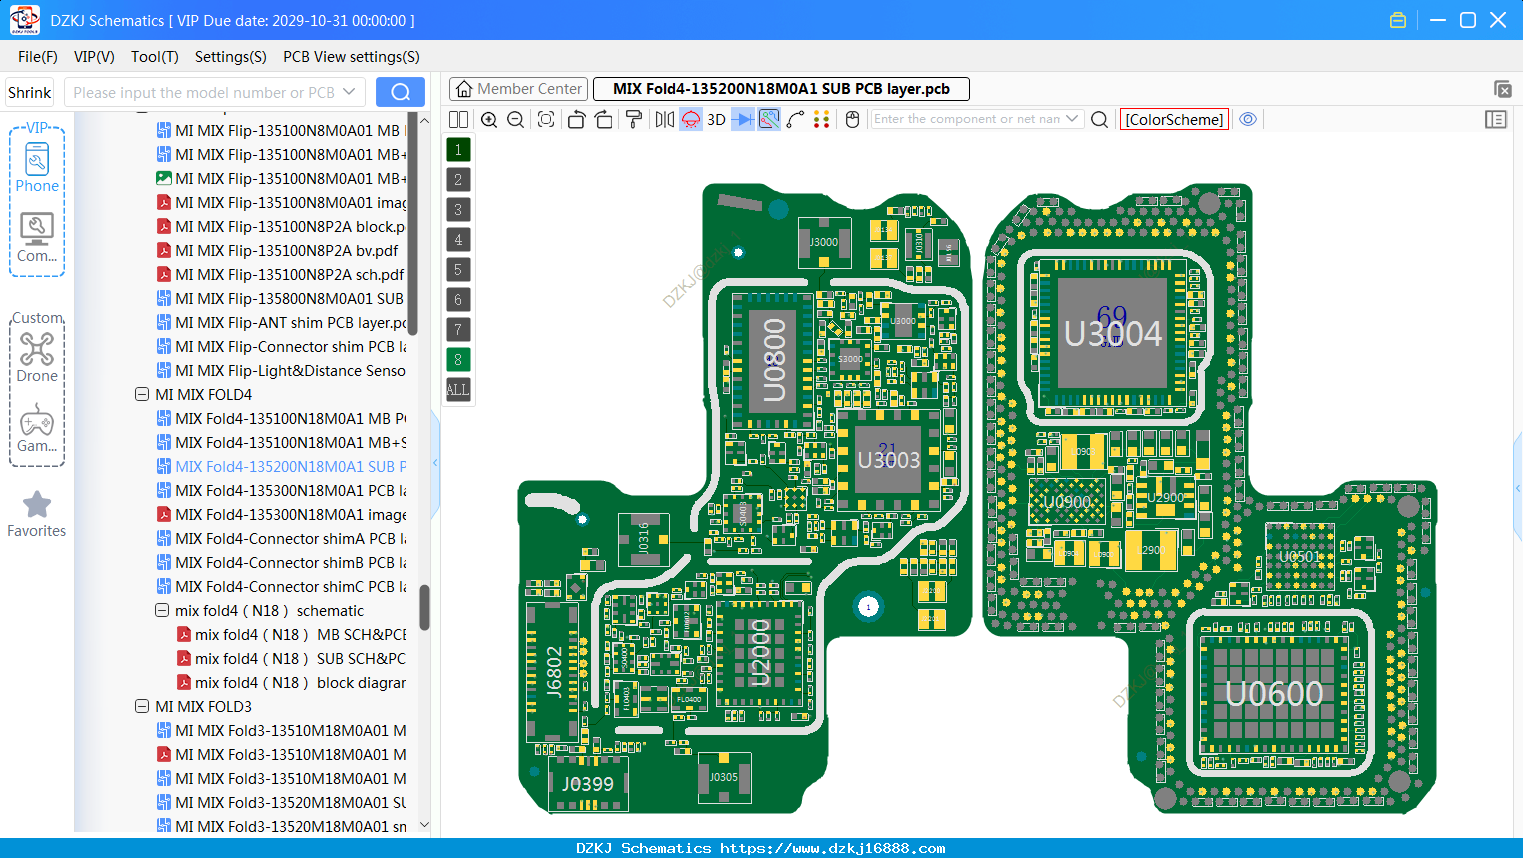The image size is (1523, 858).
Task: Show PCB layer 7
Action: coord(458,330)
